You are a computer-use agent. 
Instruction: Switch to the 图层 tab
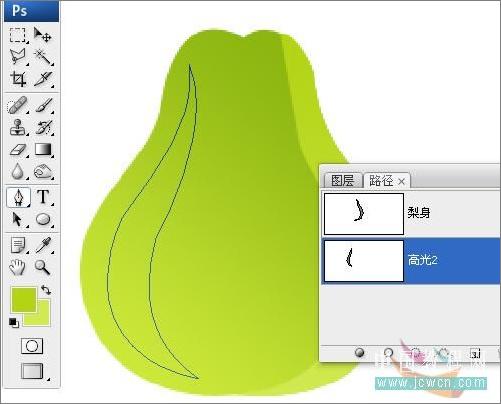click(343, 181)
